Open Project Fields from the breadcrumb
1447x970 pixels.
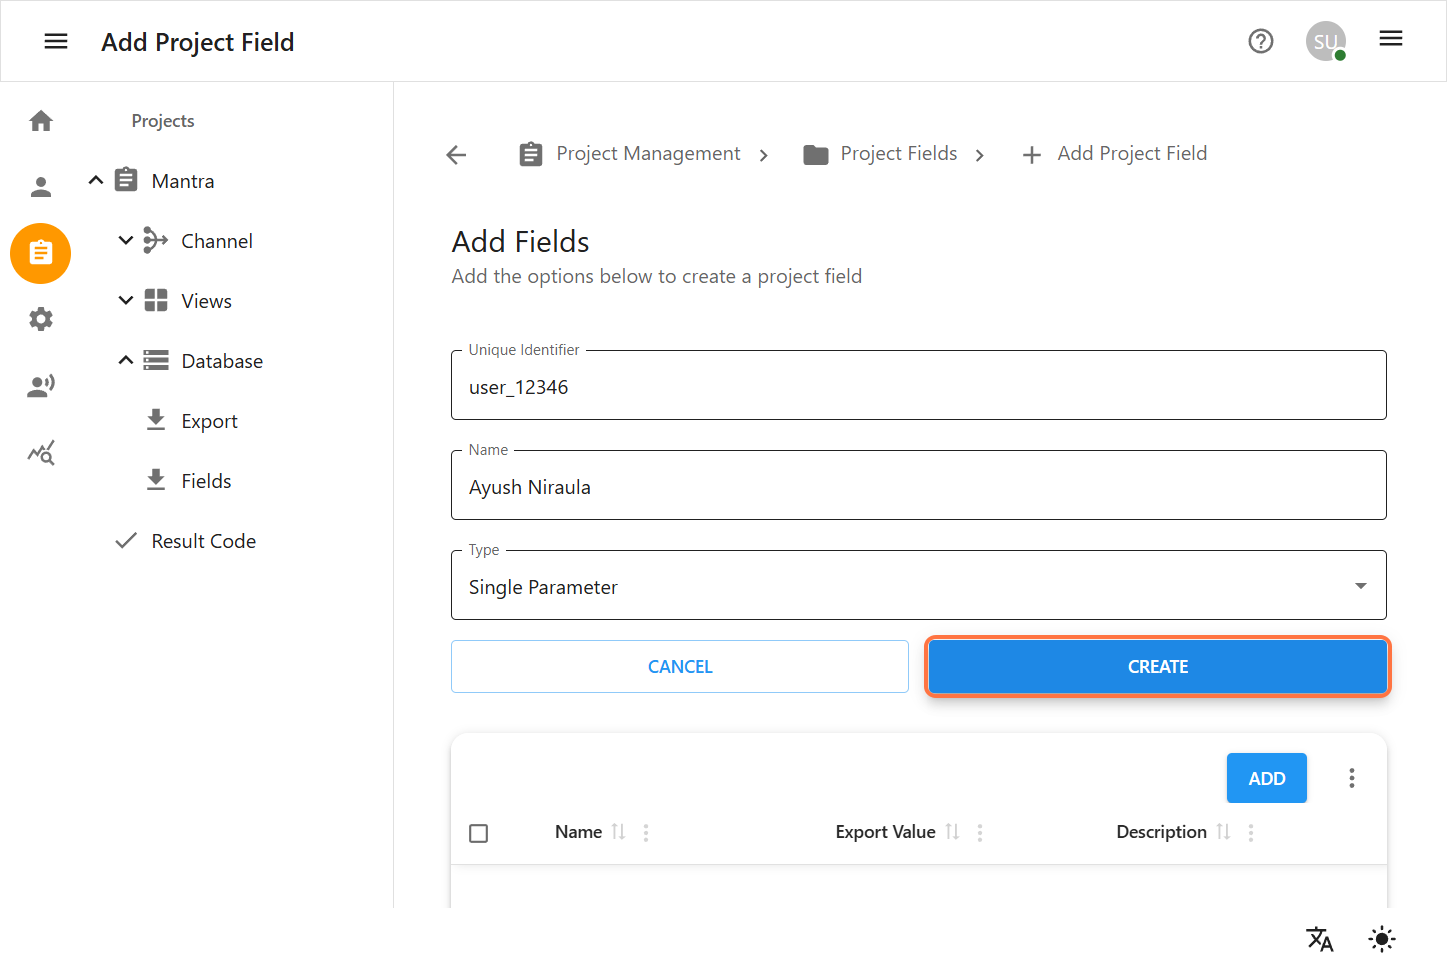pos(898,153)
